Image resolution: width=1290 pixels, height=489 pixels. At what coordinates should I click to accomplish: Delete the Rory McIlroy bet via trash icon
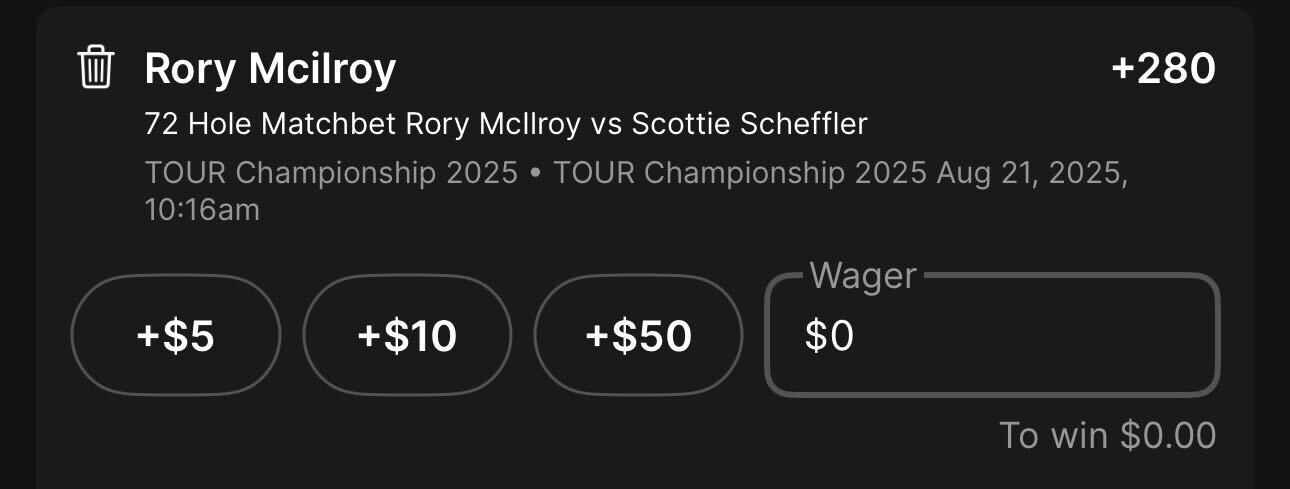(96, 68)
